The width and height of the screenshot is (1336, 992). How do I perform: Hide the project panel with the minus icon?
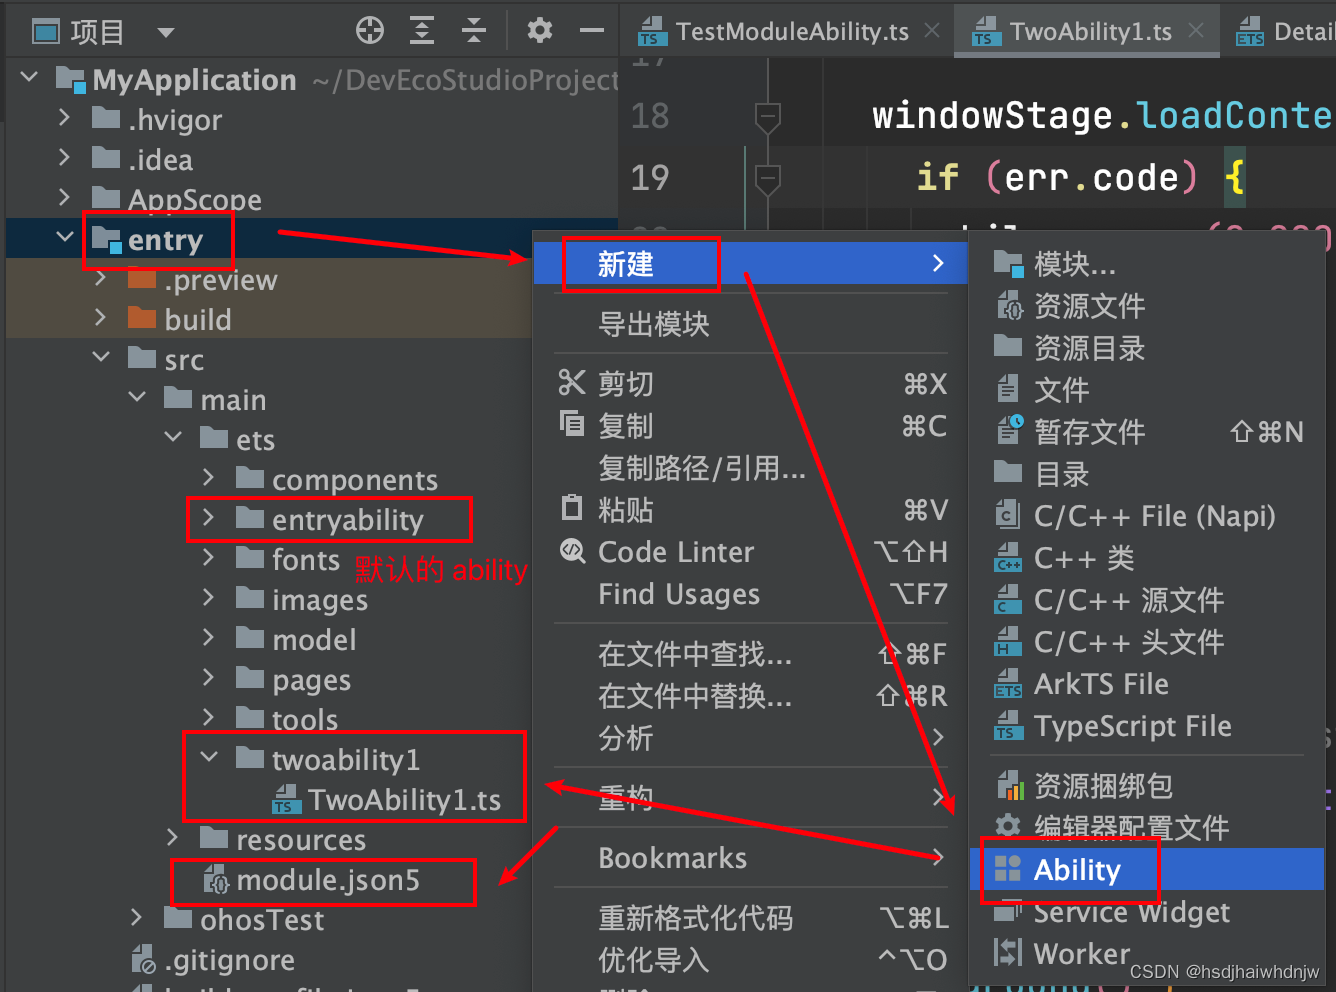591,30
